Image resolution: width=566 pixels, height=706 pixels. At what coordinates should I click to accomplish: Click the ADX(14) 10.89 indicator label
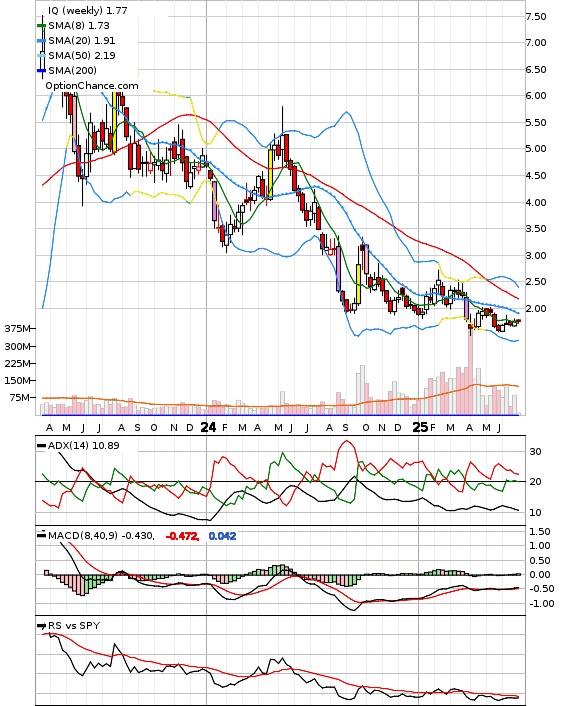tap(83, 446)
